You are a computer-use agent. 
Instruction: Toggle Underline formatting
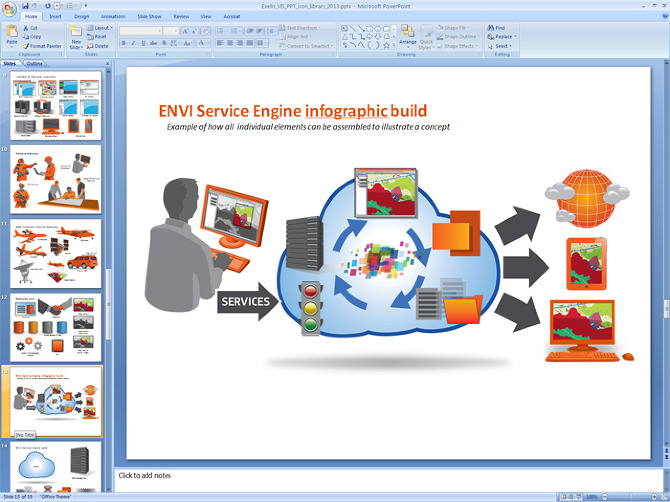(144, 43)
